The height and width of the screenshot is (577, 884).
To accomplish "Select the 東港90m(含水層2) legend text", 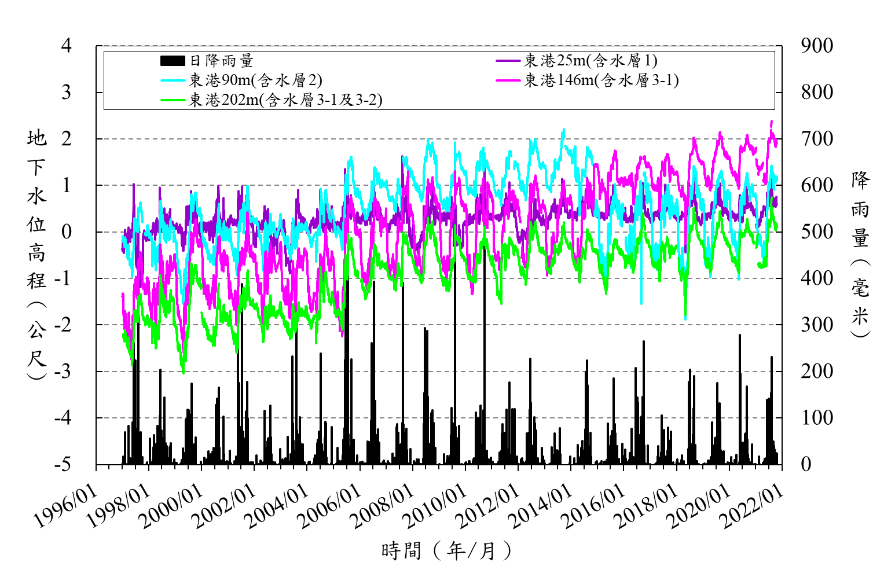I will [256, 80].
